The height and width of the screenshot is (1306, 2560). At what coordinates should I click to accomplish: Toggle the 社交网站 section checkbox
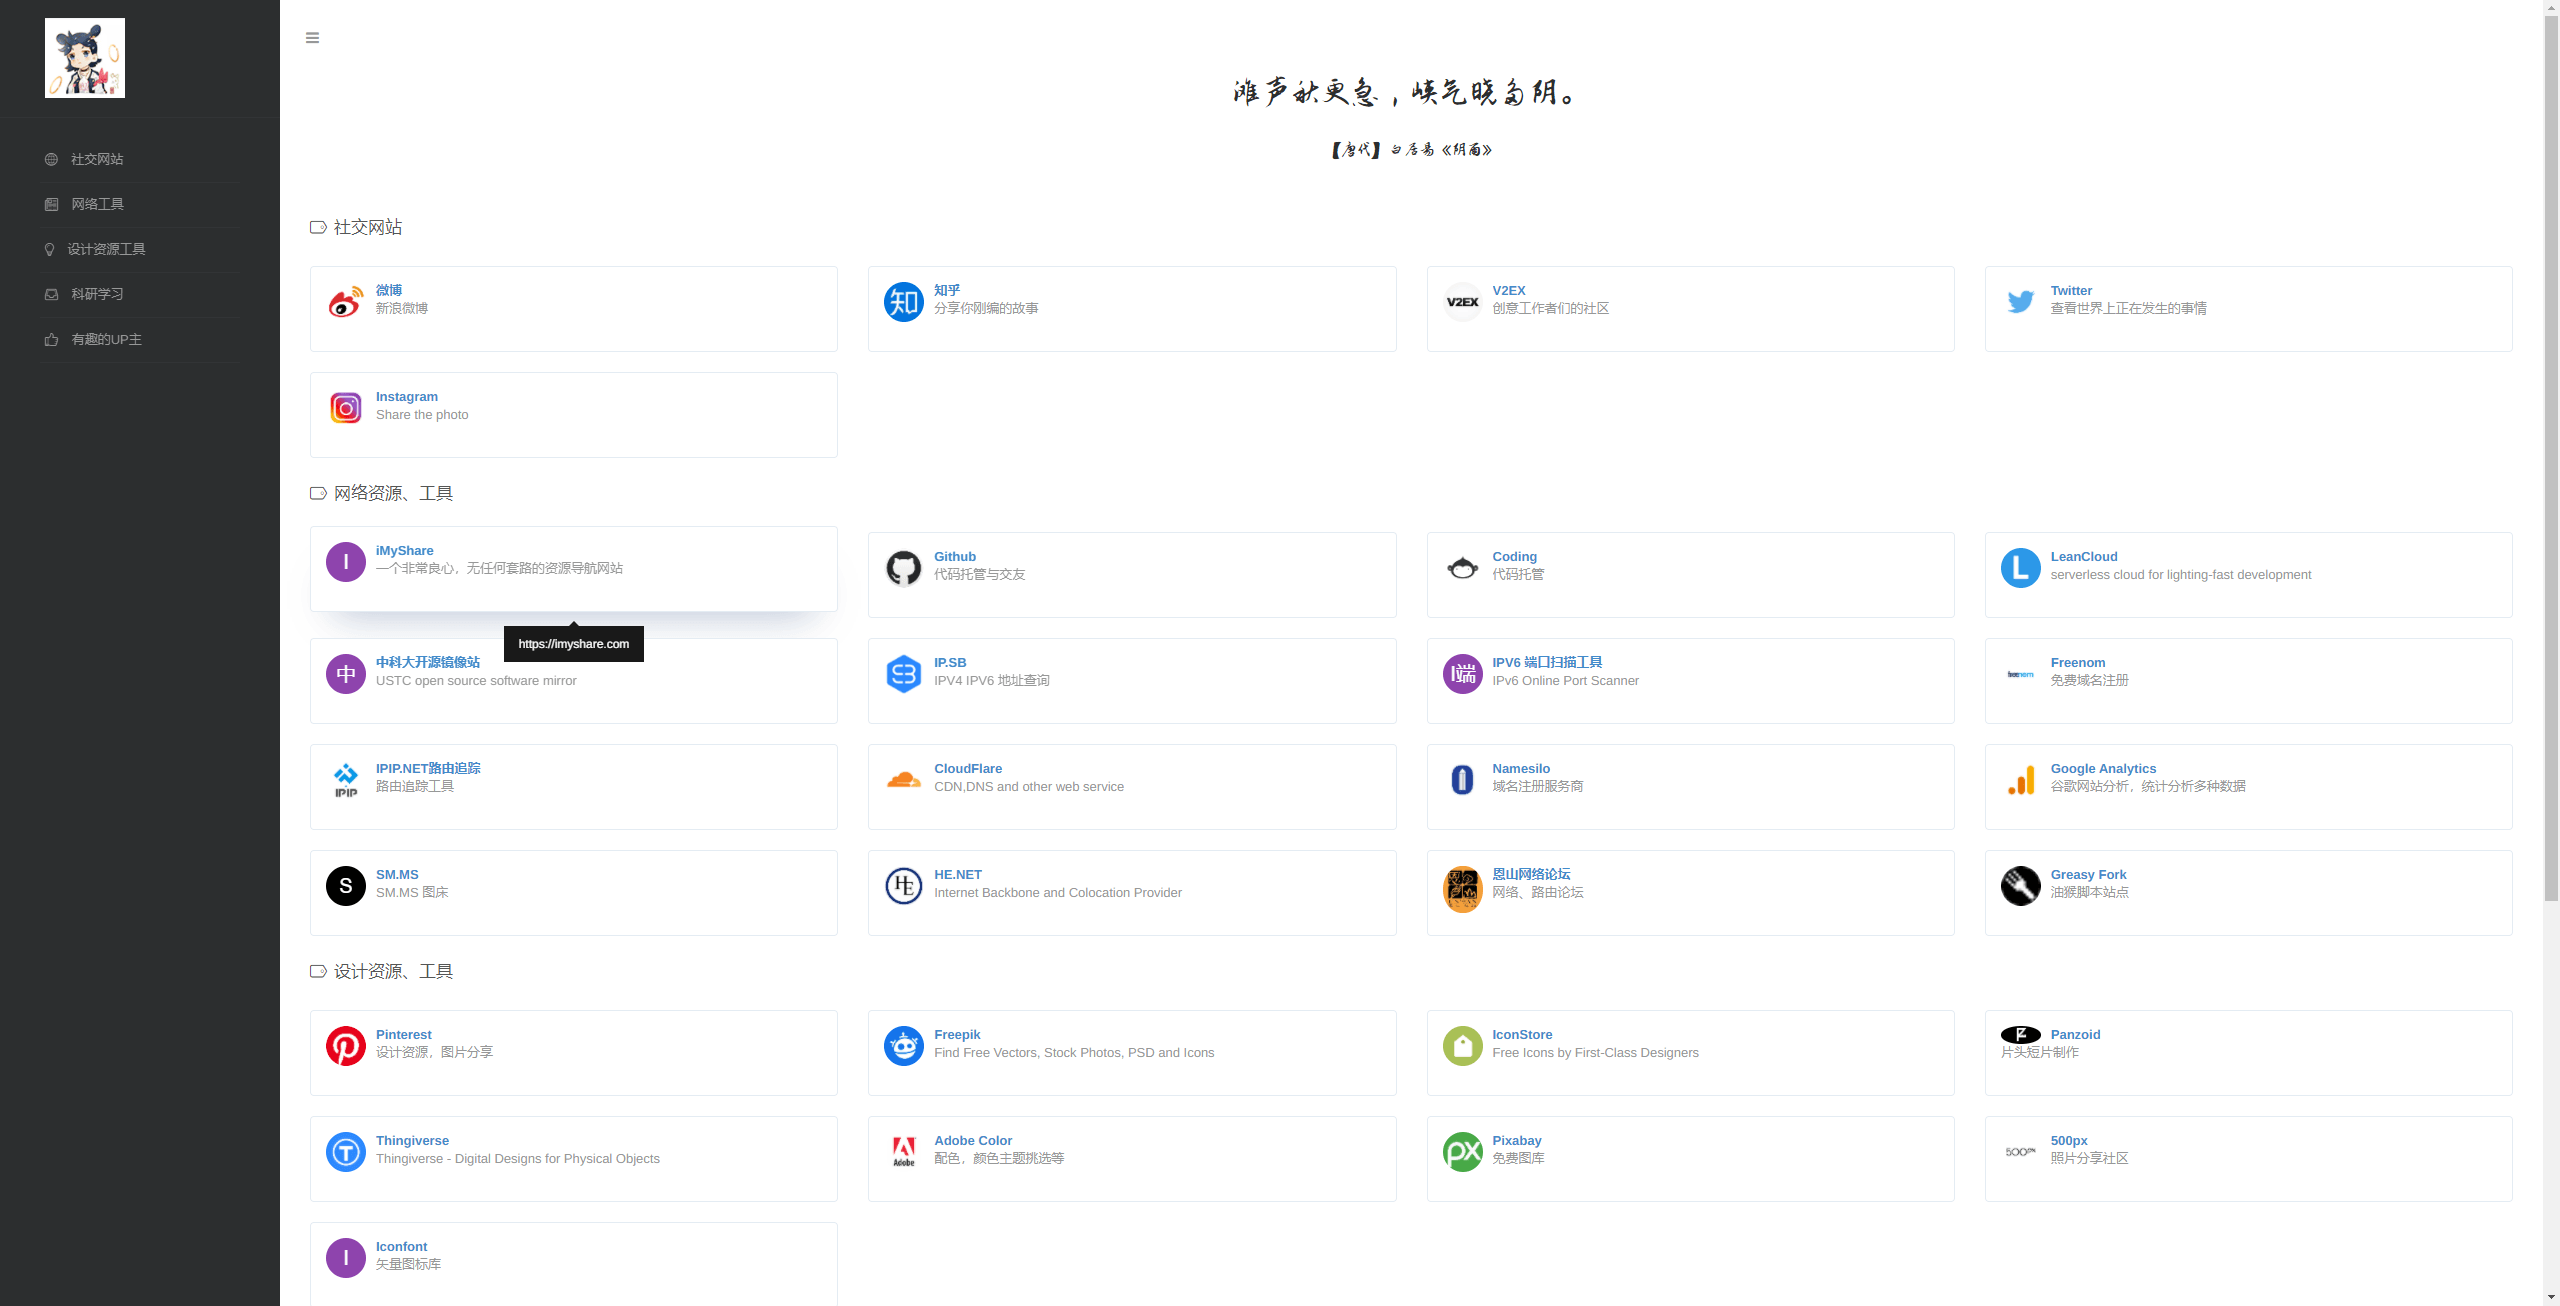316,227
